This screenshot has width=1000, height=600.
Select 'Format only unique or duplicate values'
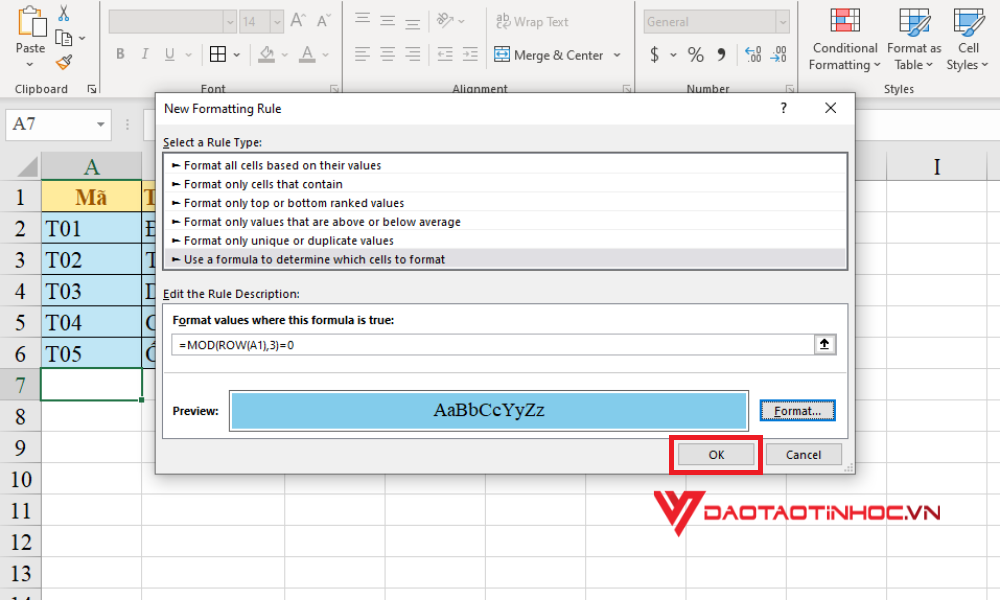point(505,240)
